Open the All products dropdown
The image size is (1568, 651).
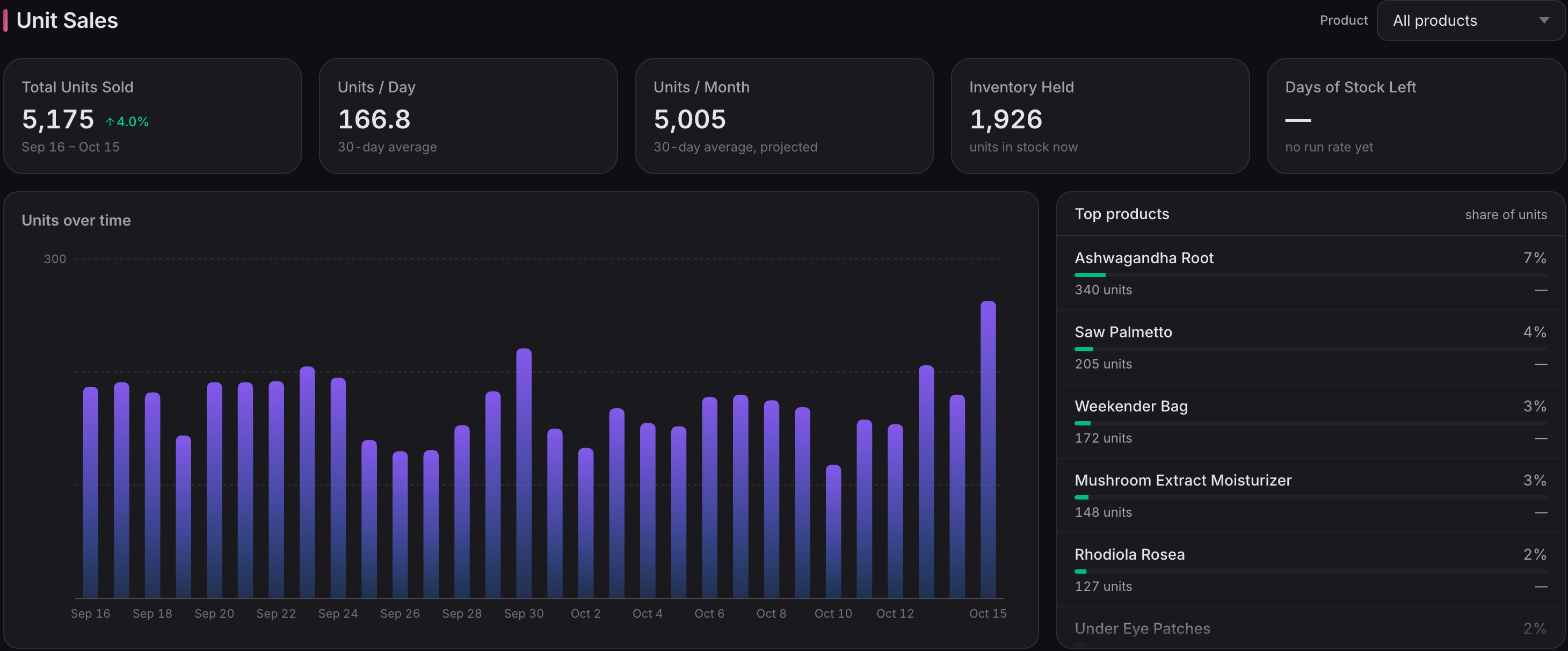click(1471, 21)
